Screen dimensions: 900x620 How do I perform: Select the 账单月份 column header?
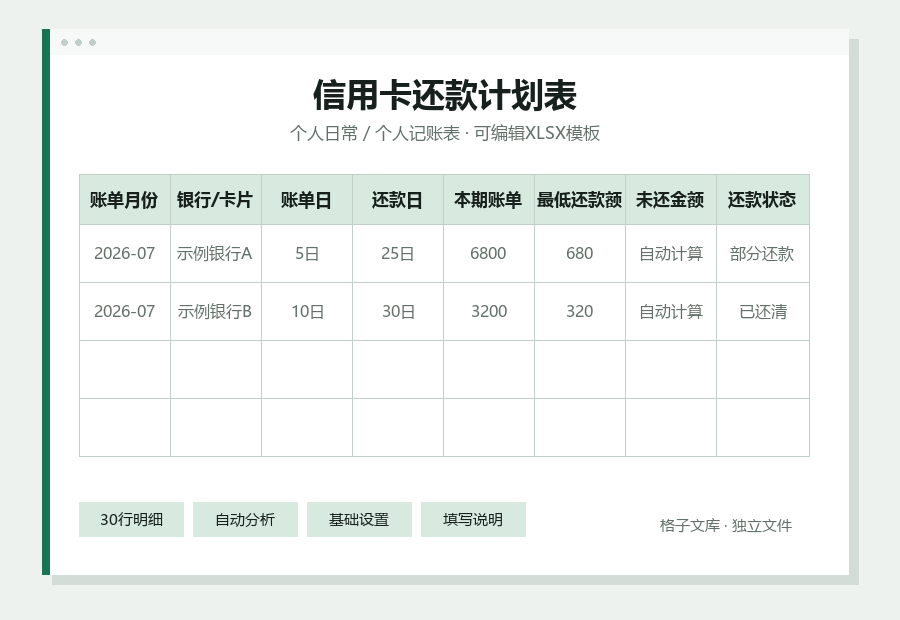(x=125, y=200)
